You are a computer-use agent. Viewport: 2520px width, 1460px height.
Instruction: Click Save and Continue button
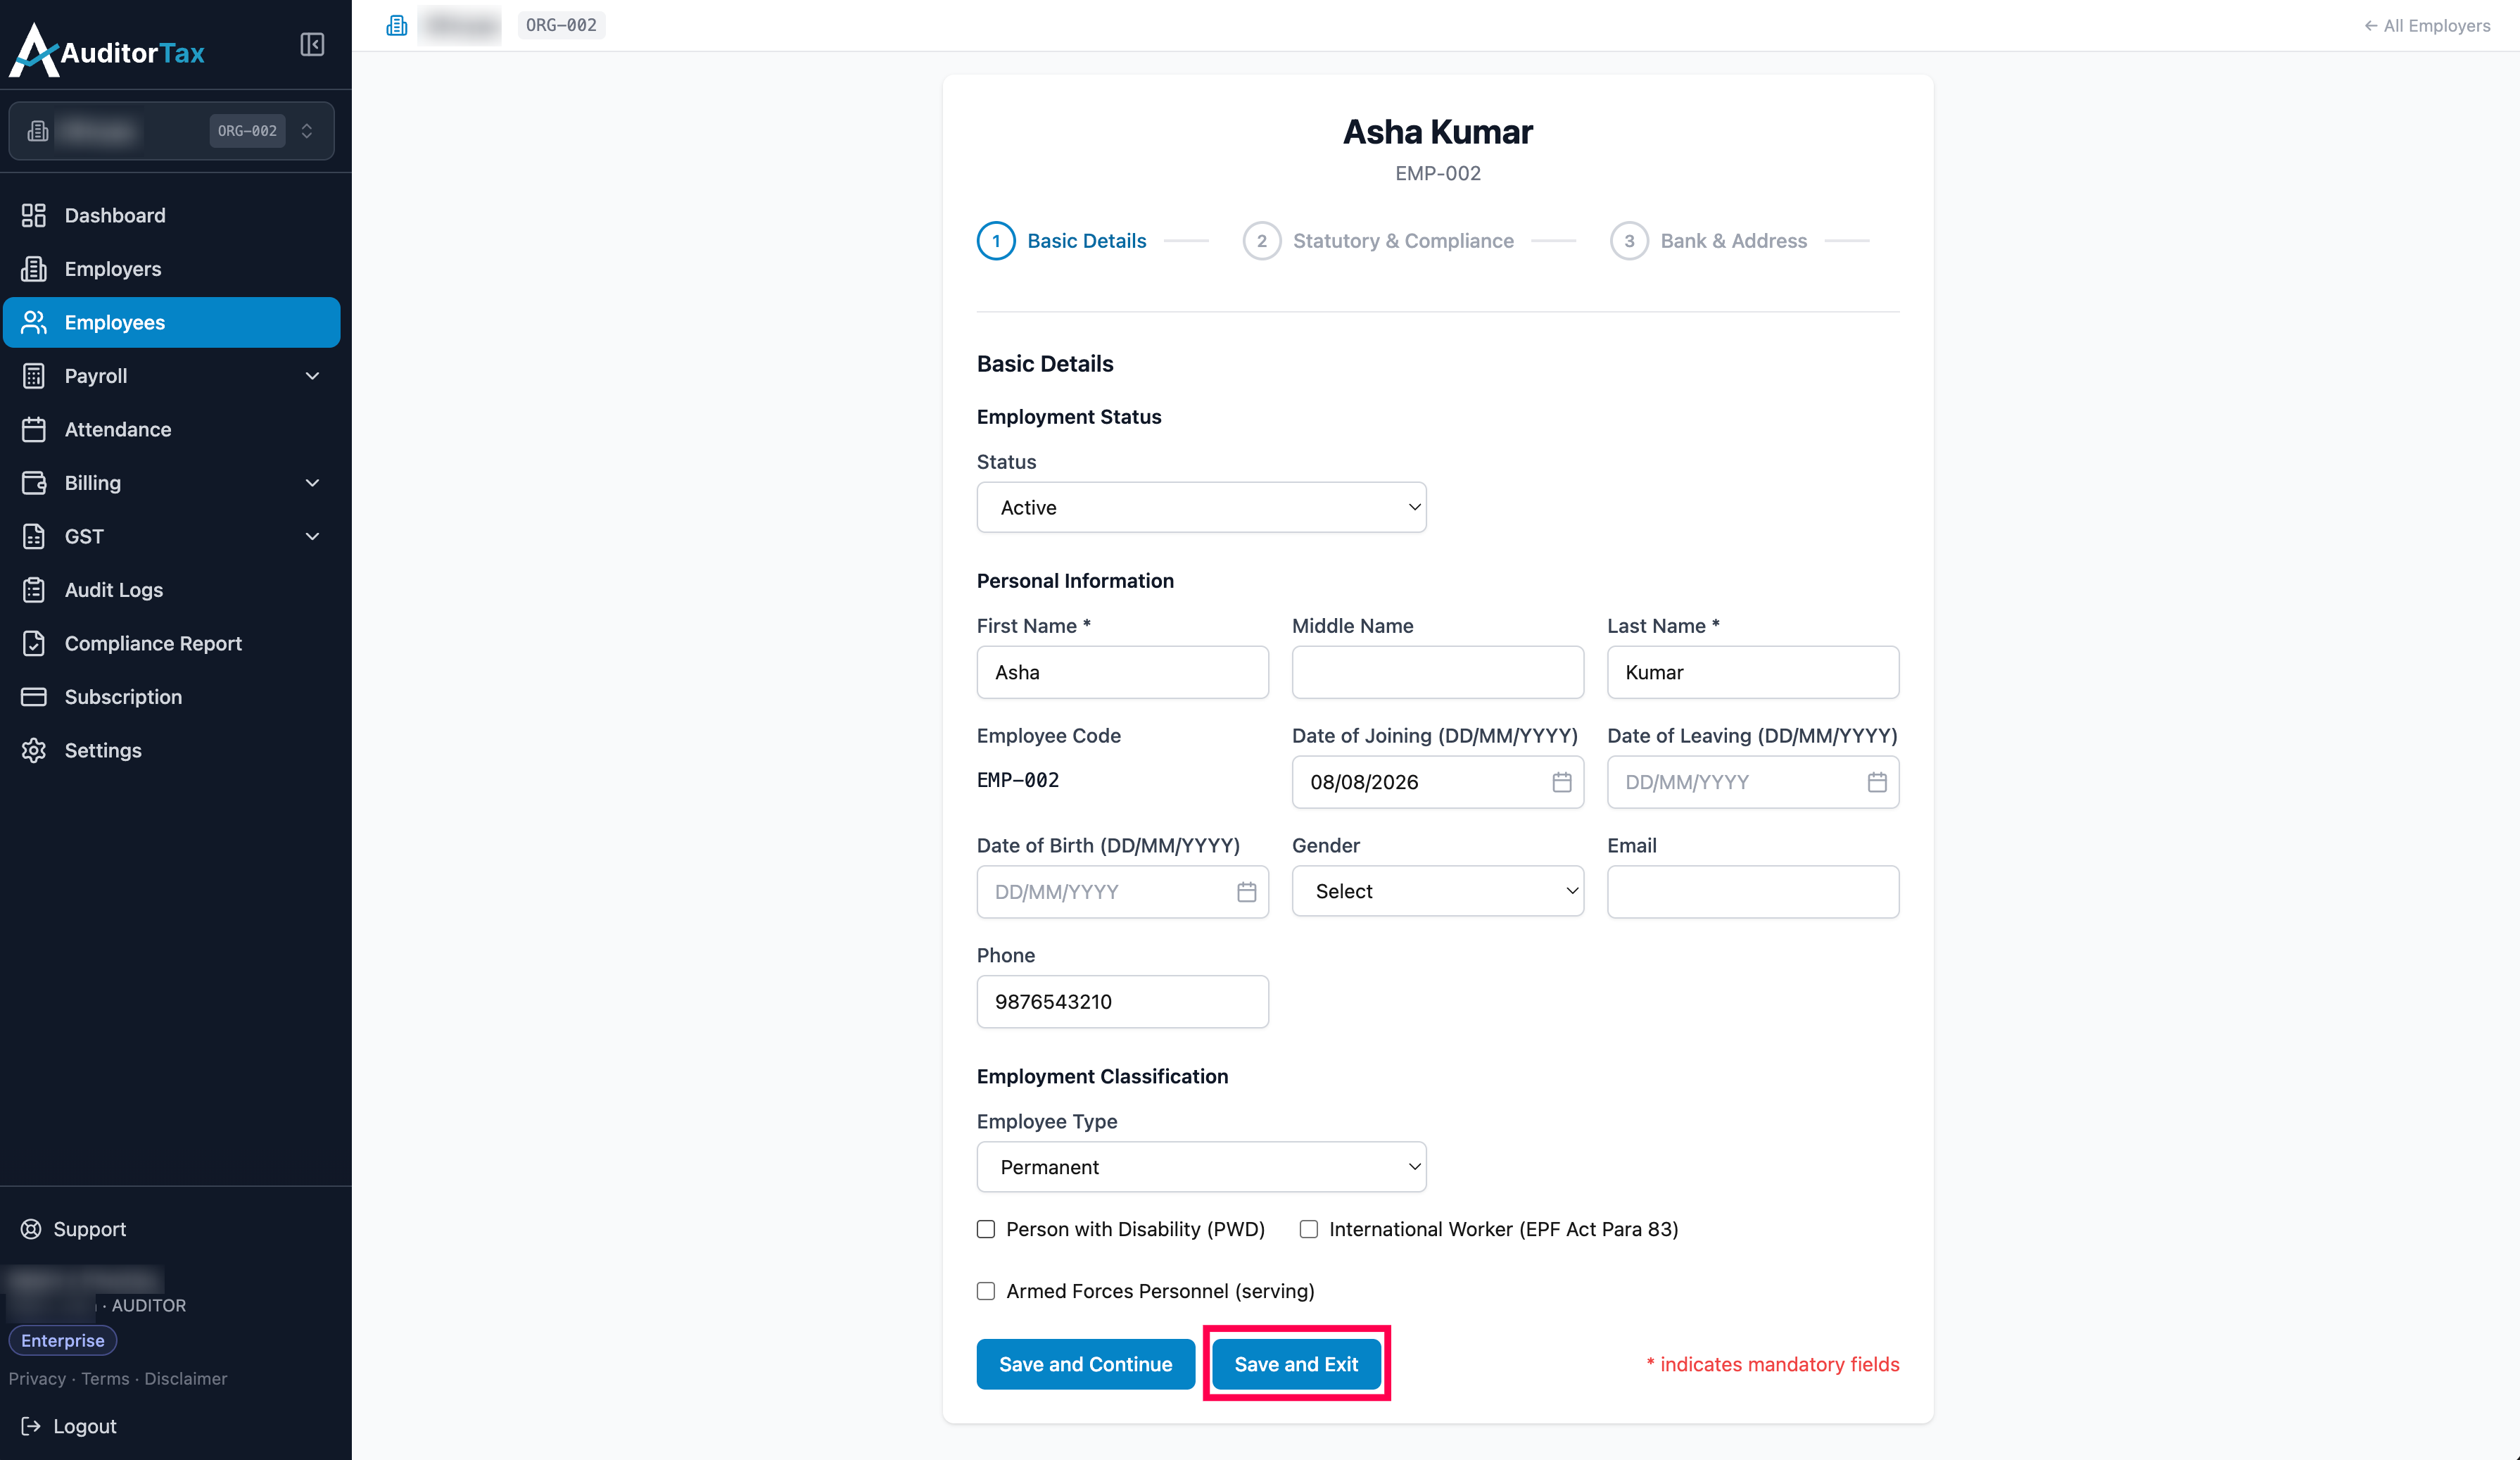(x=1085, y=1364)
